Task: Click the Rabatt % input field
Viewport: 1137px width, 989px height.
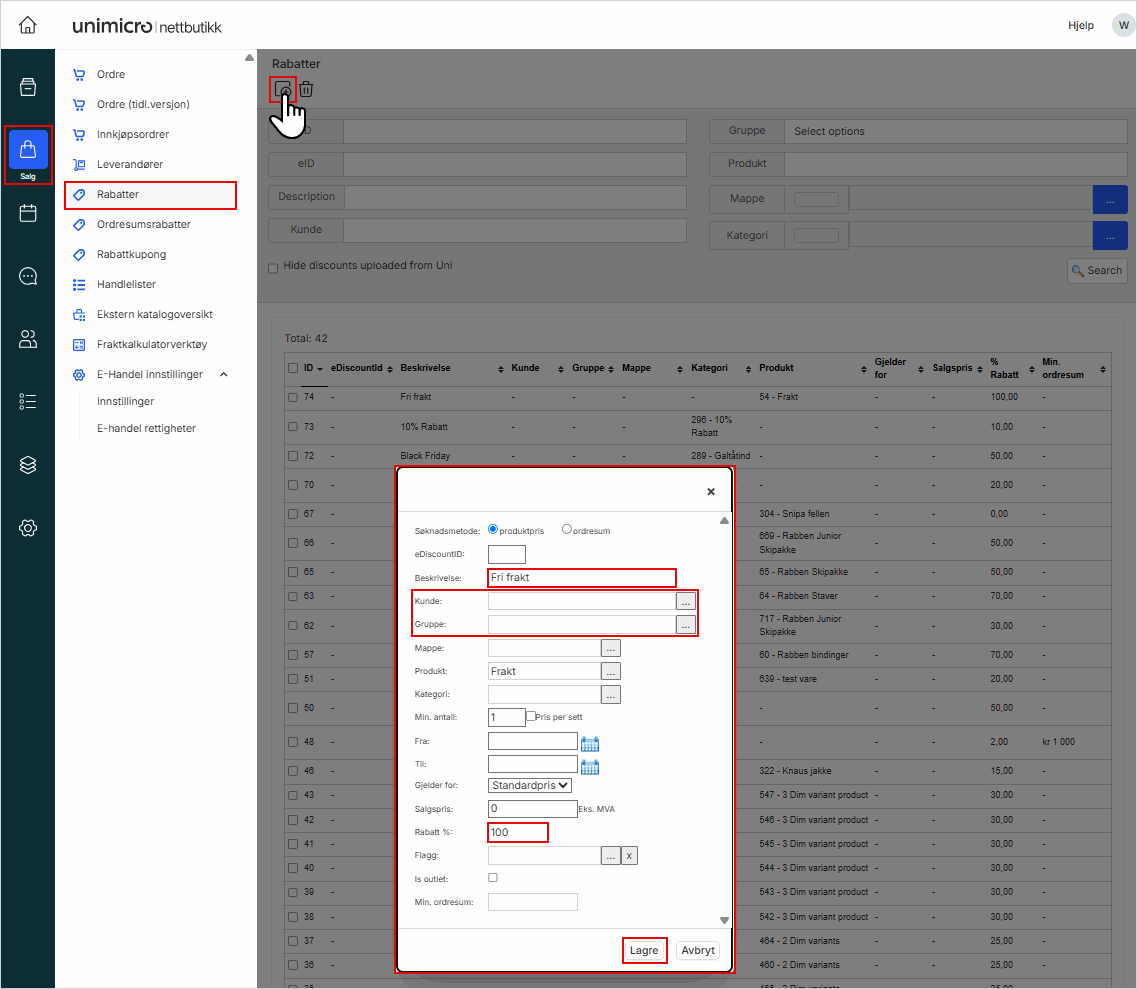Action: click(517, 832)
